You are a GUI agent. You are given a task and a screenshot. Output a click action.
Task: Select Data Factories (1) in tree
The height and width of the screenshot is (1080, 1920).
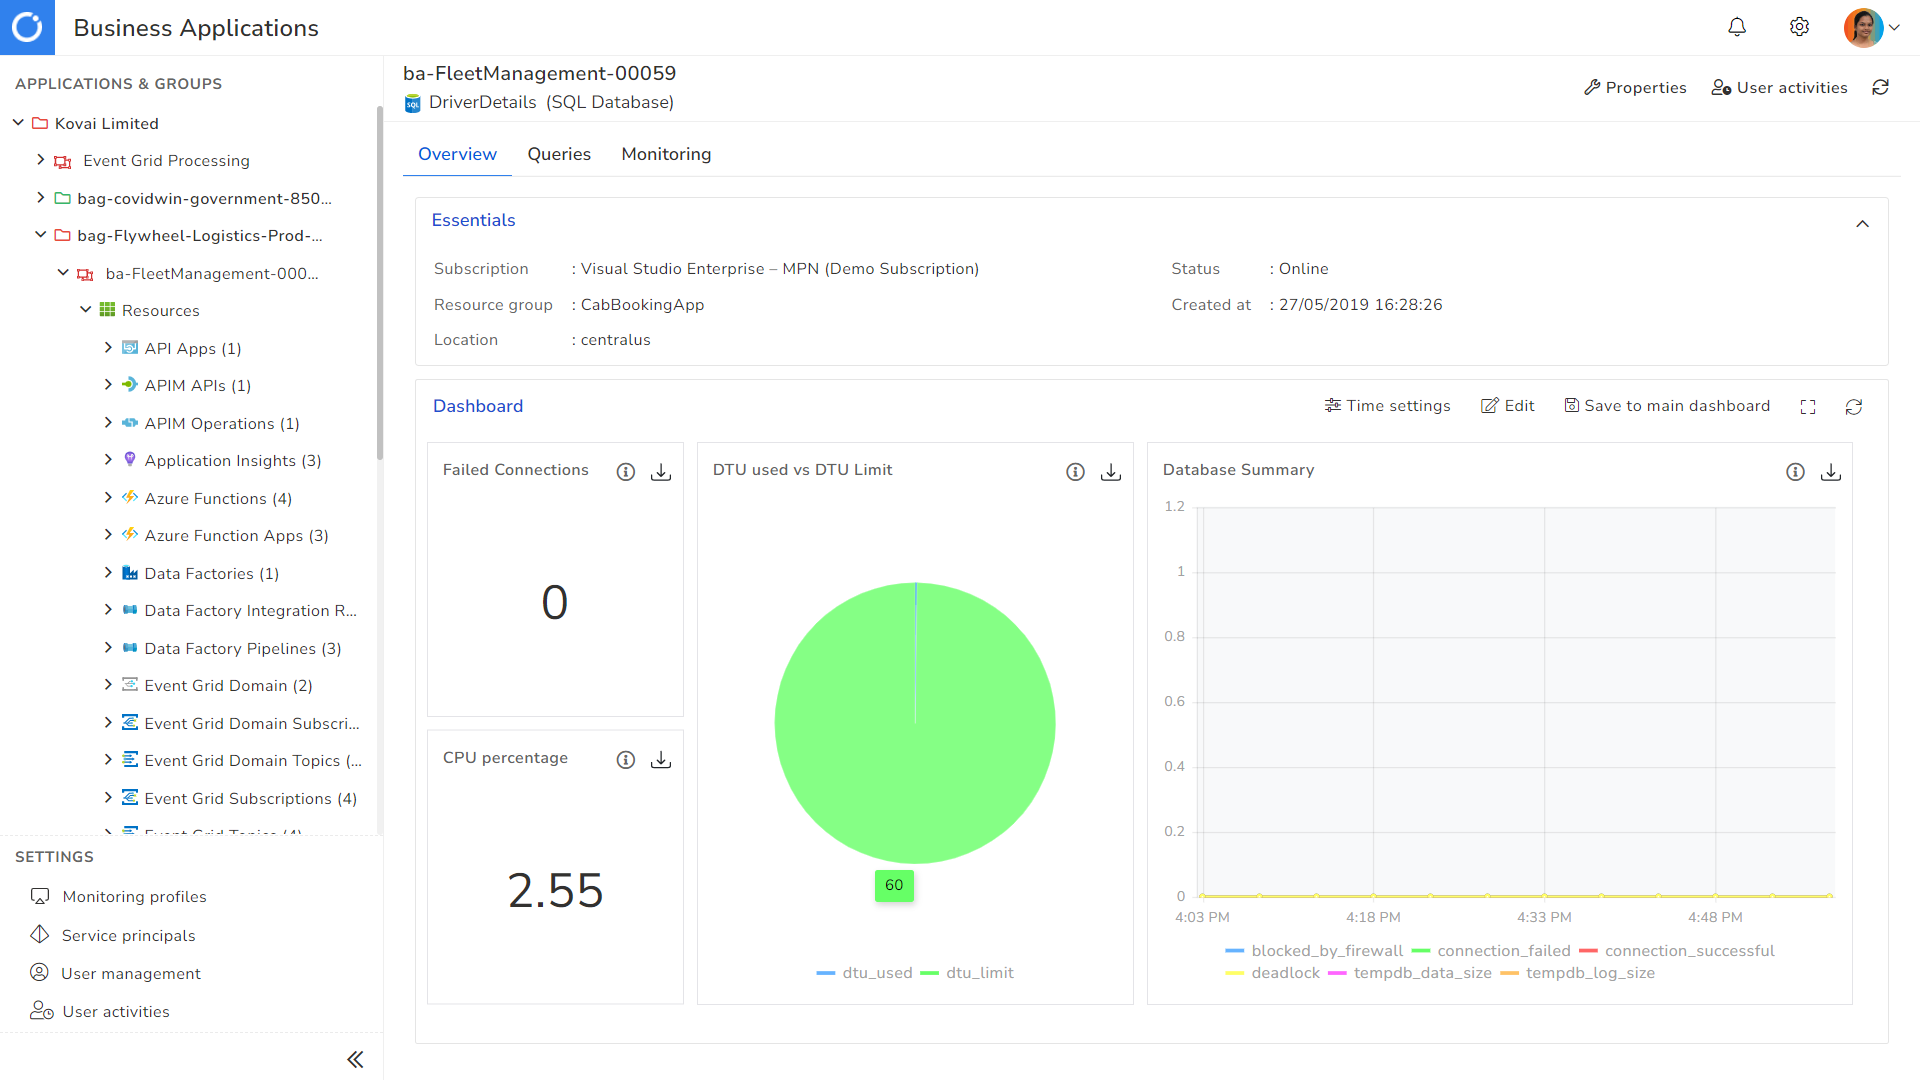(x=212, y=573)
